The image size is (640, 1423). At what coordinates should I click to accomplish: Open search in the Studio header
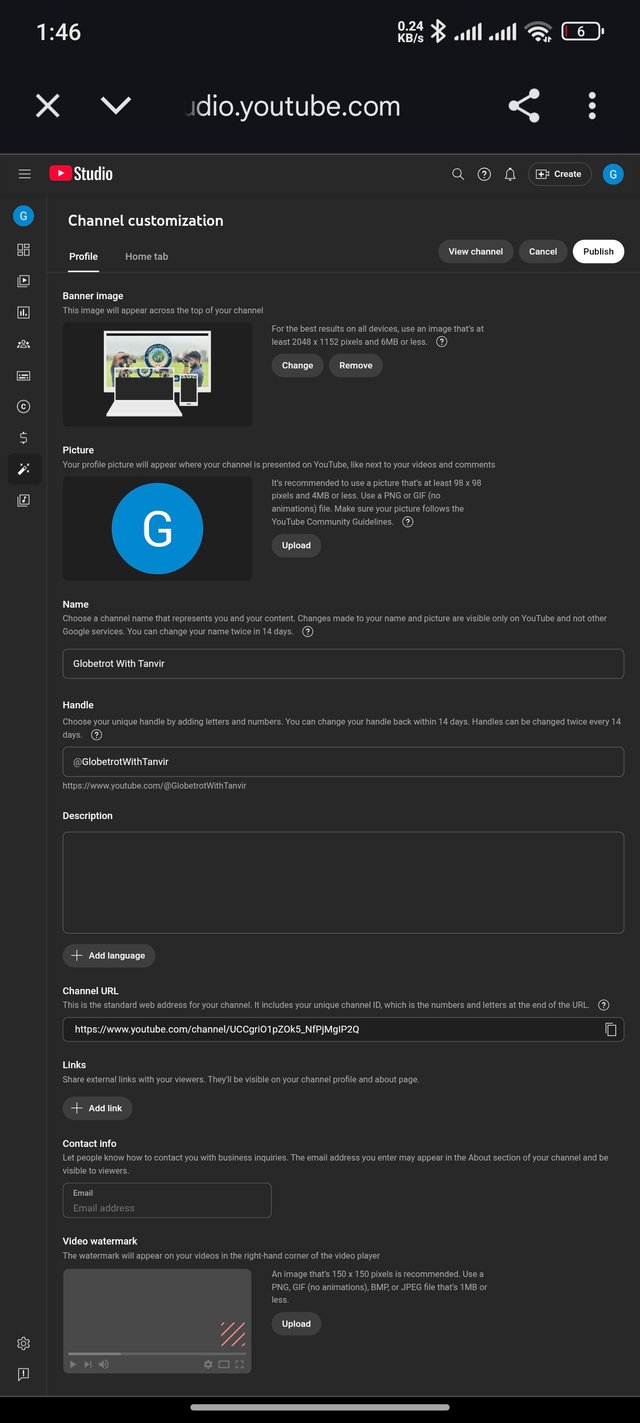pyautogui.click(x=458, y=174)
